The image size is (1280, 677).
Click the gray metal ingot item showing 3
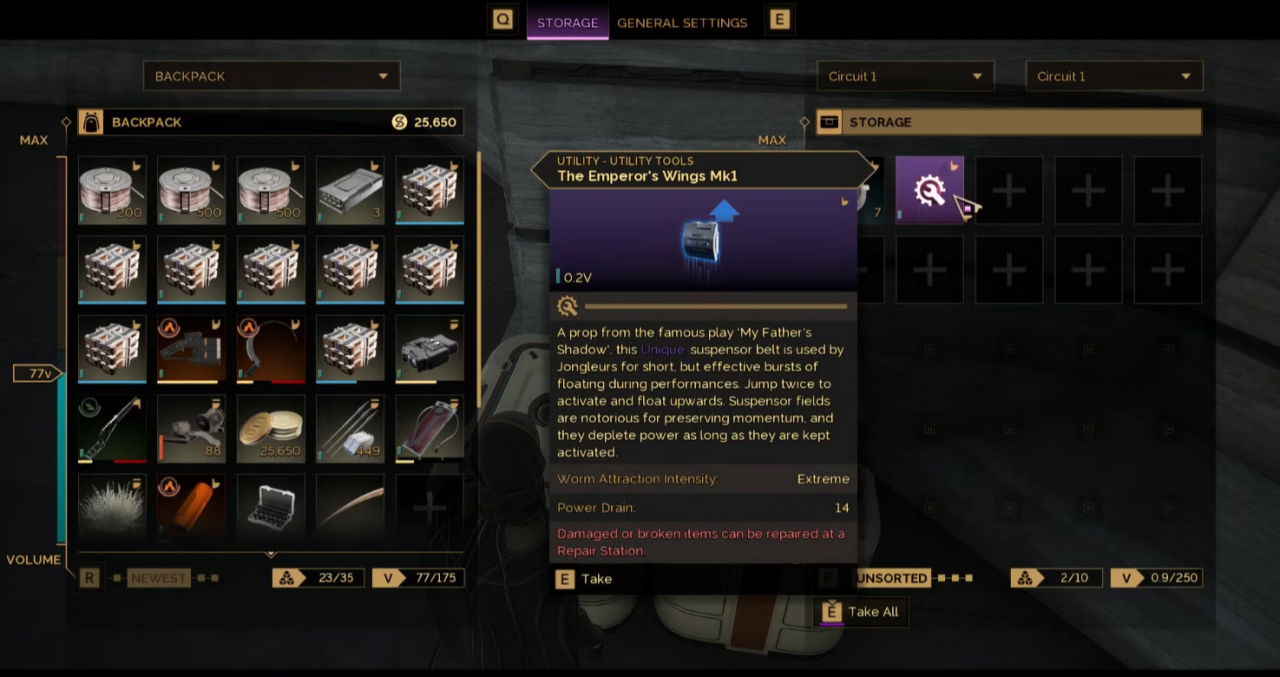tap(350, 190)
